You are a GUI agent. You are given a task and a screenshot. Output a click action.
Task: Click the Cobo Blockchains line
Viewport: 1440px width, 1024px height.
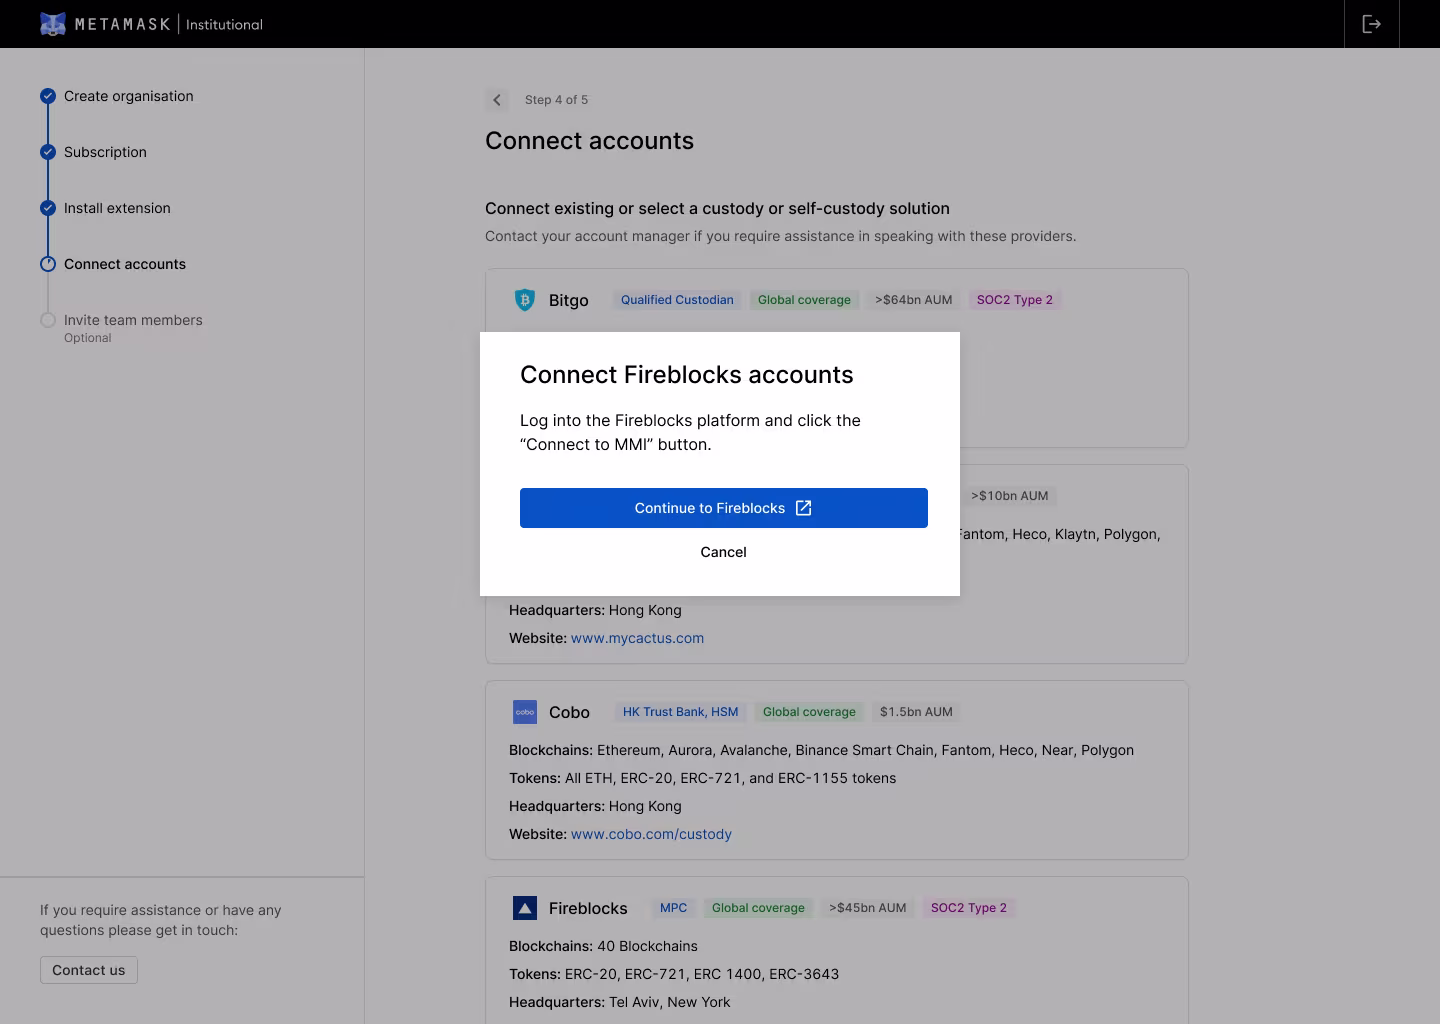tap(821, 750)
